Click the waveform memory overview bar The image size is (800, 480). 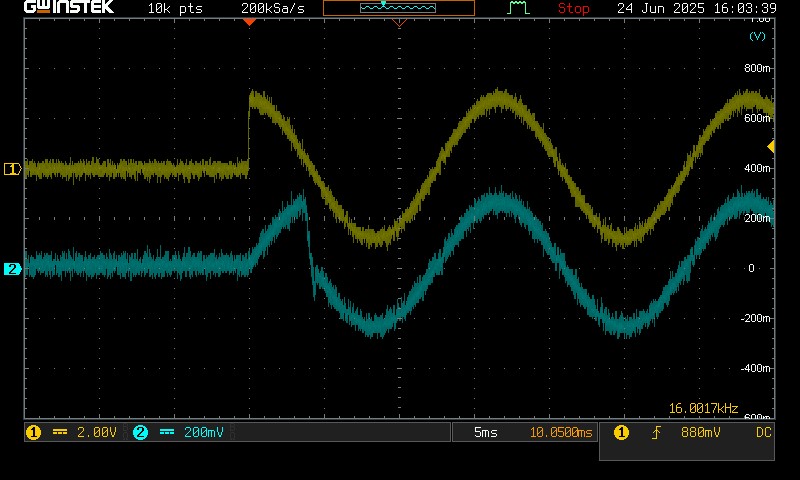(x=398, y=8)
